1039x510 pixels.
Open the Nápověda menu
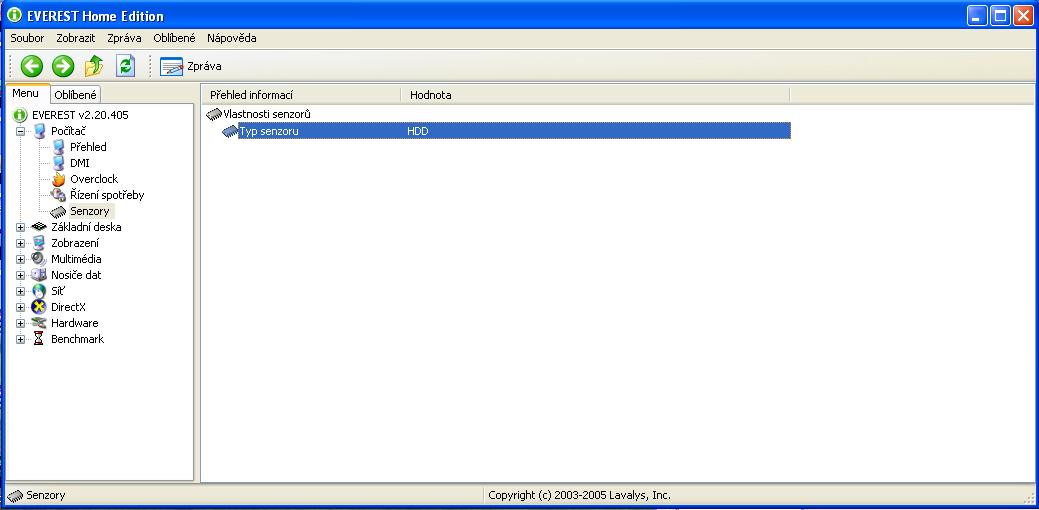pyautogui.click(x=231, y=38)
